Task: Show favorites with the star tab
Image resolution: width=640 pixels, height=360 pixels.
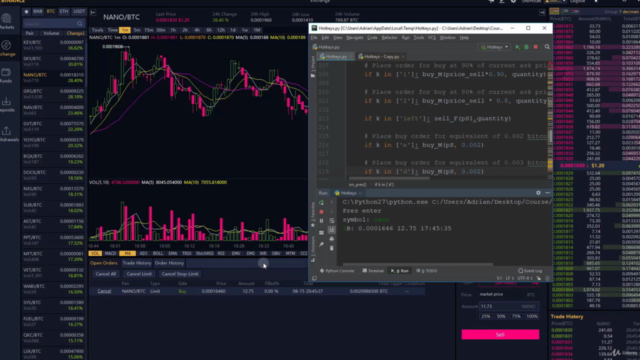Action: coord(27,11)
